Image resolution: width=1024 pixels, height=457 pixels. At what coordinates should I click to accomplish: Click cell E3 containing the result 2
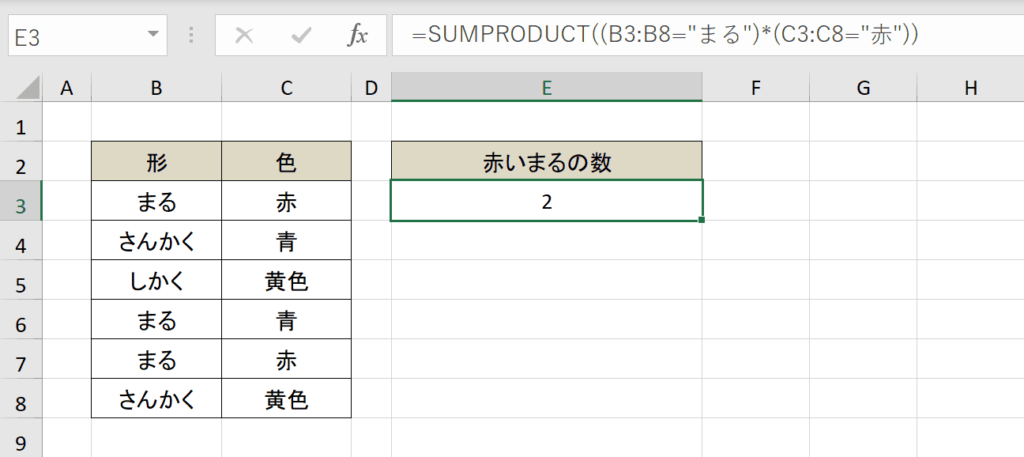pos(547,201)
